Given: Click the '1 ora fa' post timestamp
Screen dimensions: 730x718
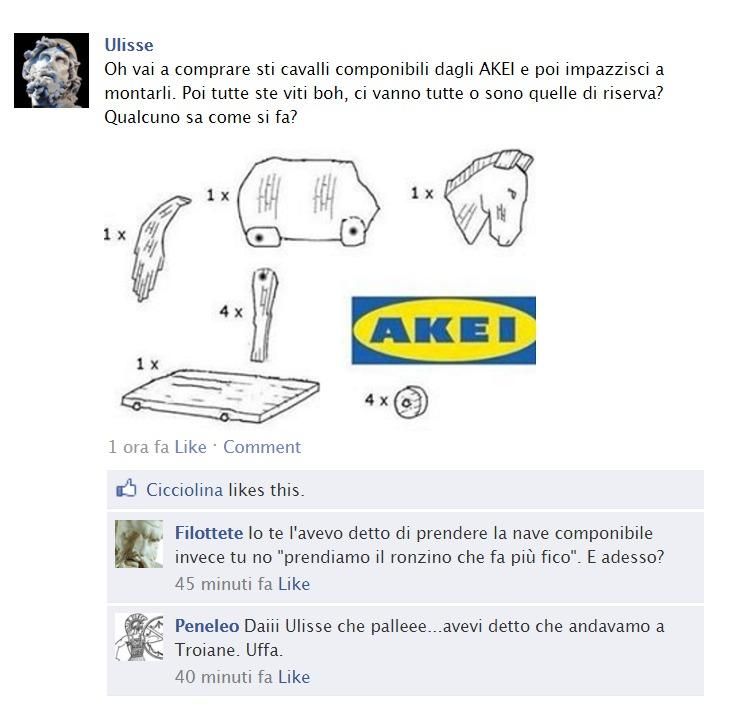Looking at the screenshot, I should point(138,447).
